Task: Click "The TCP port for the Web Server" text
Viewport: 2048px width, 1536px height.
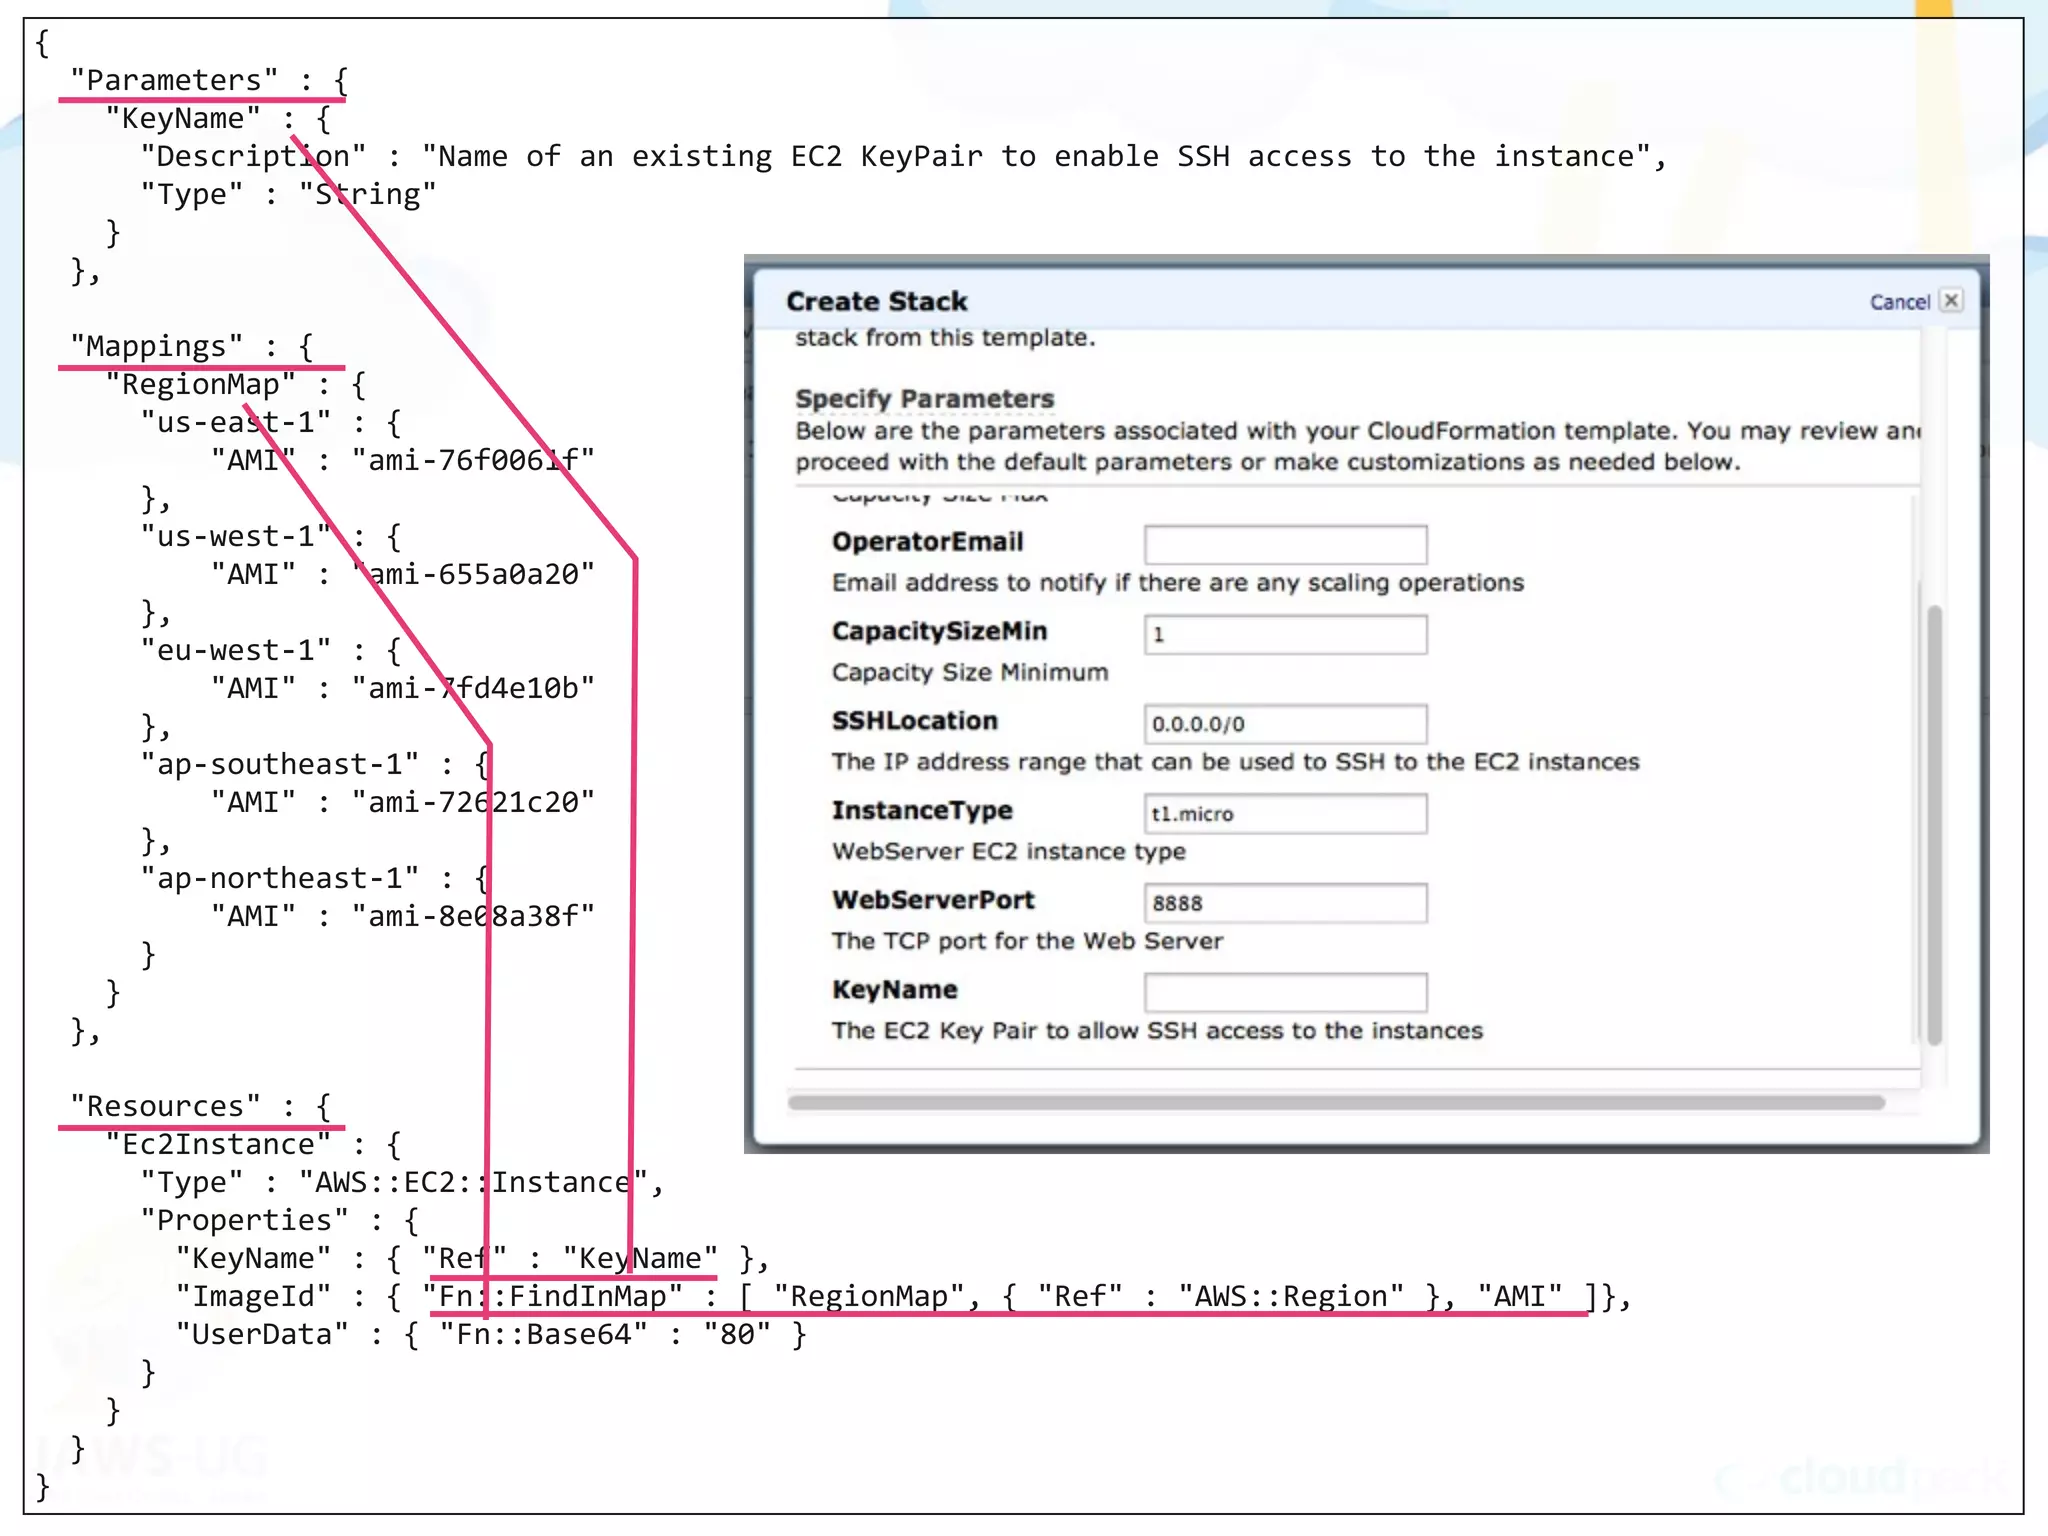Action: coord(1027,941)
